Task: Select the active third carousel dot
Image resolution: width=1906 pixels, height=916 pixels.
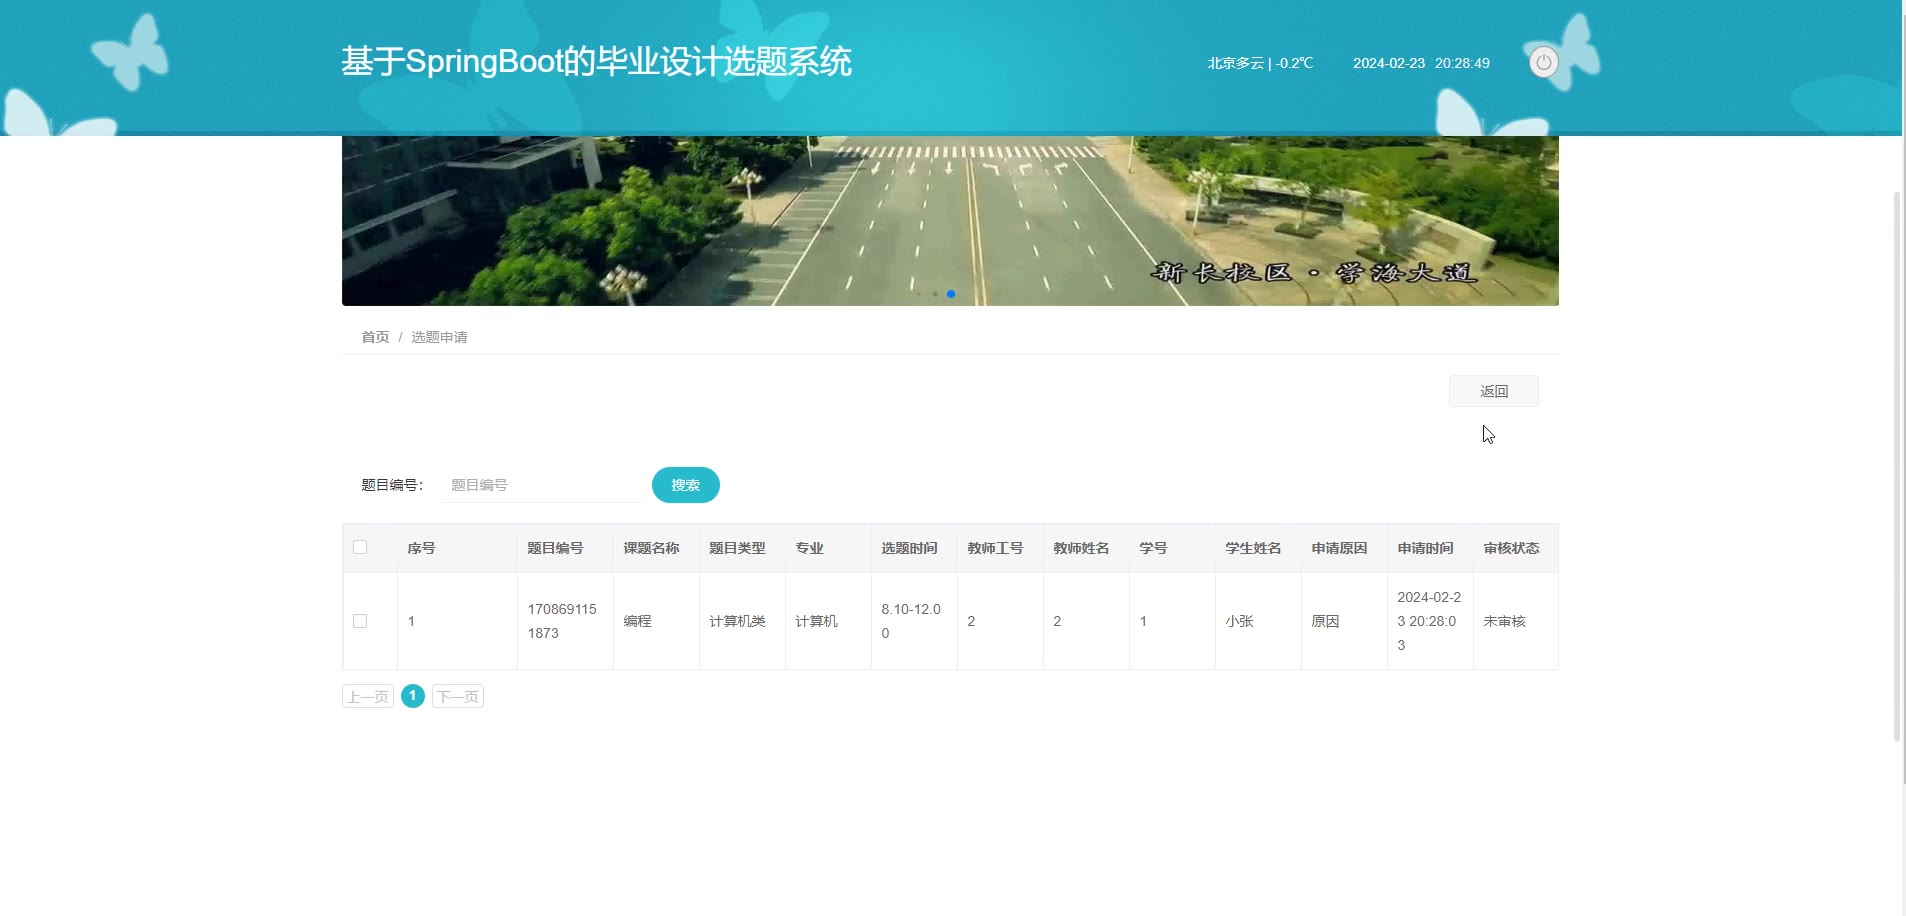Action: click(950, 294)
